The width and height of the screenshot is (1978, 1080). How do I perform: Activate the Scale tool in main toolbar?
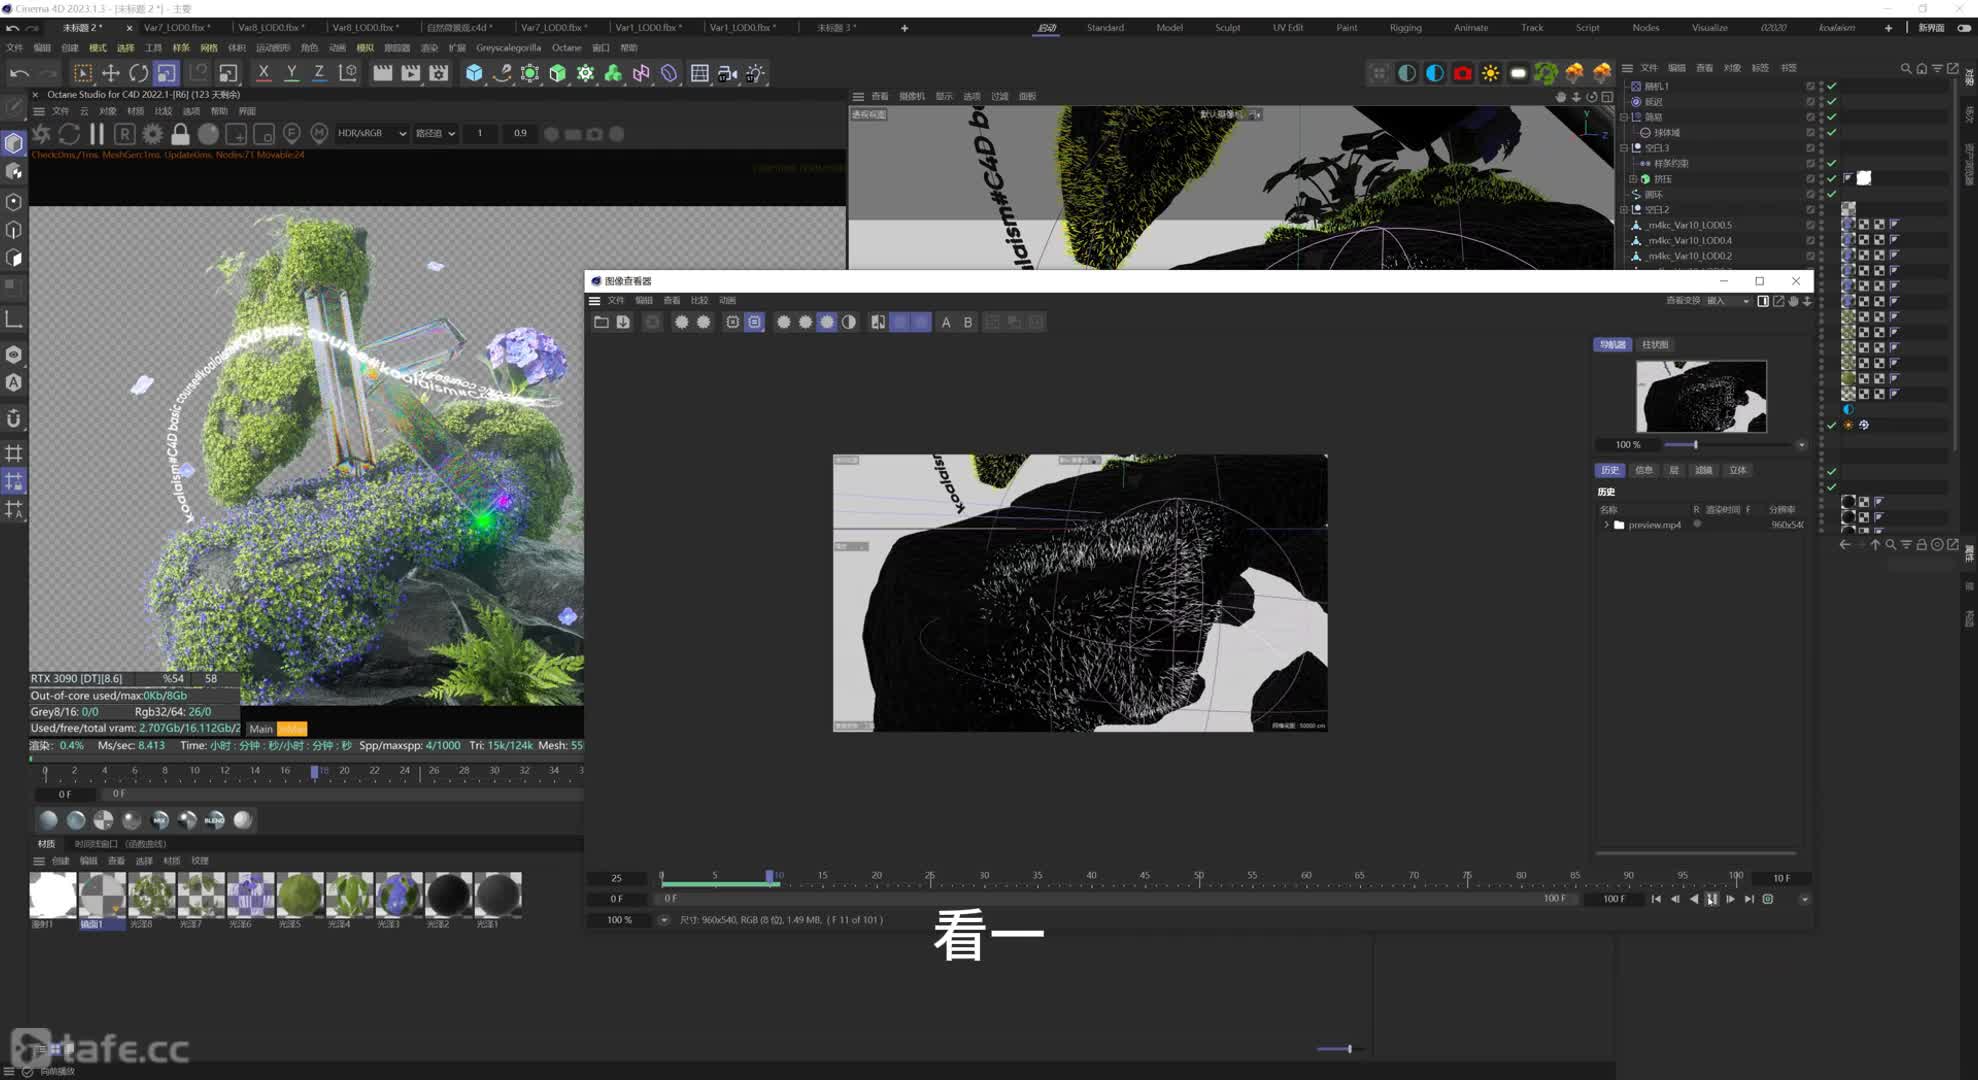pos(167,73)
